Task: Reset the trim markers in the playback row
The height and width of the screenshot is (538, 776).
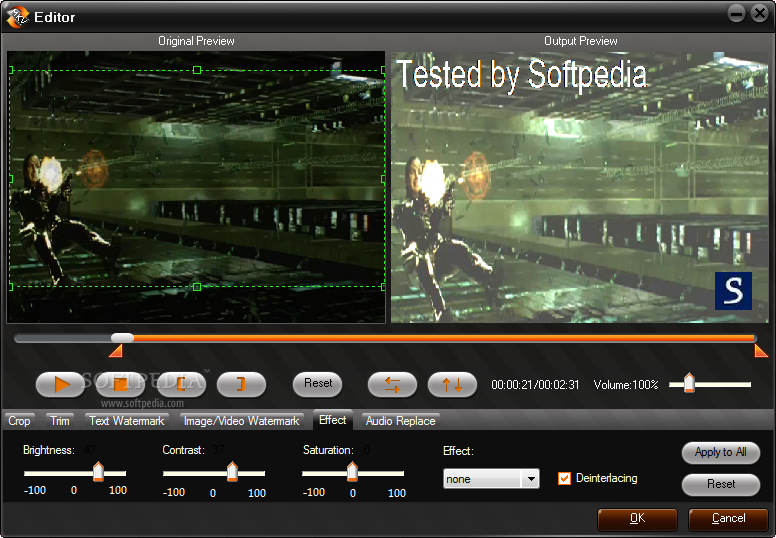Action: click(318, 384)
